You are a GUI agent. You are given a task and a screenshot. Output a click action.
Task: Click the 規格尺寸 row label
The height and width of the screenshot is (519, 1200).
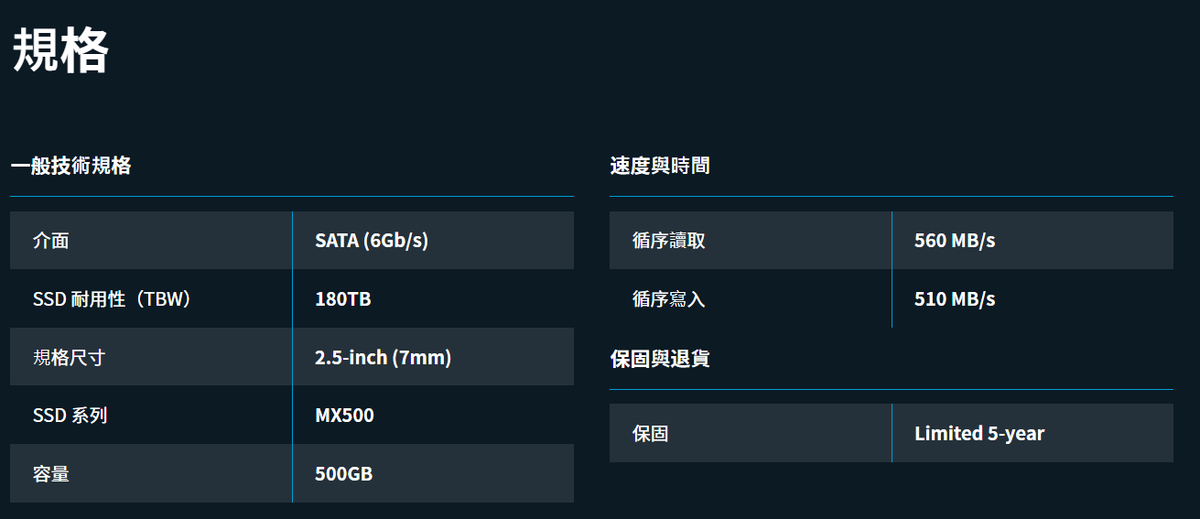69,357
